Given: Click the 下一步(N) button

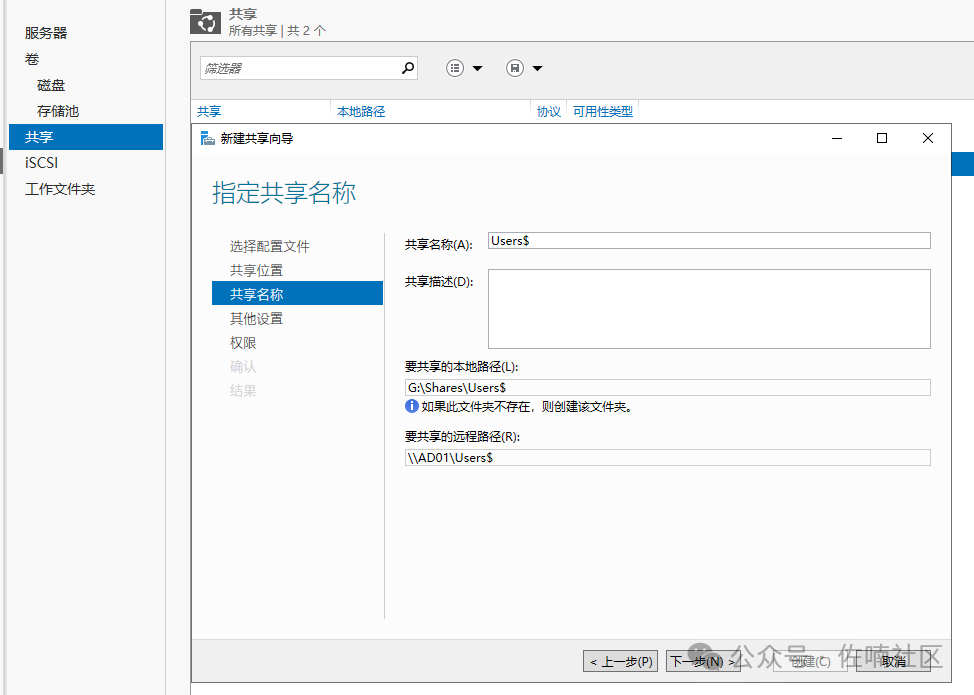Looking at the screenshot, I should [703, 661].
